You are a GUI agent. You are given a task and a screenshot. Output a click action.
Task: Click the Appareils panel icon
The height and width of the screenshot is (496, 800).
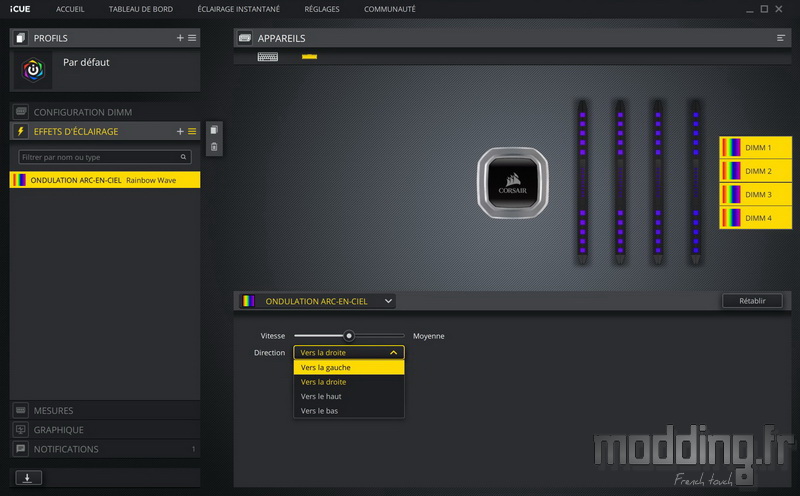(245, 38)
